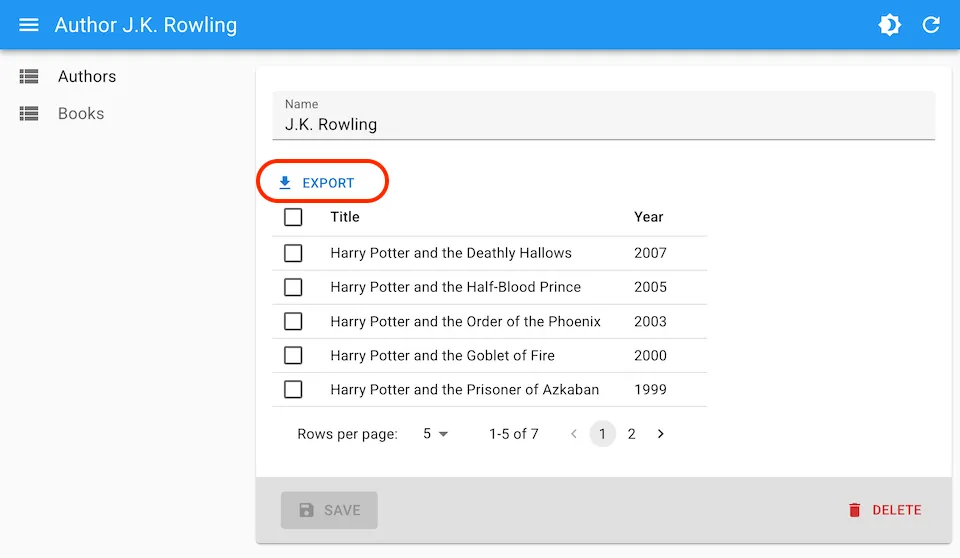The image size is (960, 558).
Task: Toggle the light/dark theme icon
Action: 889,25
